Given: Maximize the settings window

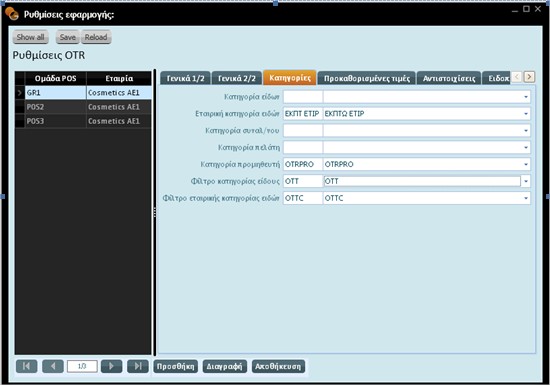Looking at the screenshot, I should tap(526, 9).
